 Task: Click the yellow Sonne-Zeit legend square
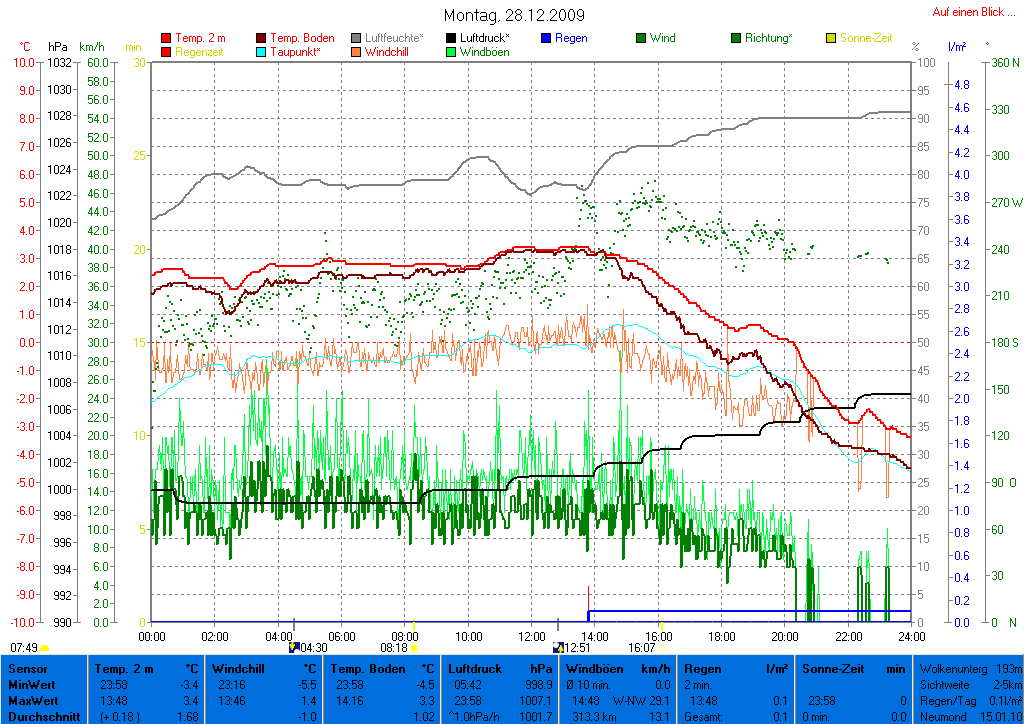click(x=831, y=38)
